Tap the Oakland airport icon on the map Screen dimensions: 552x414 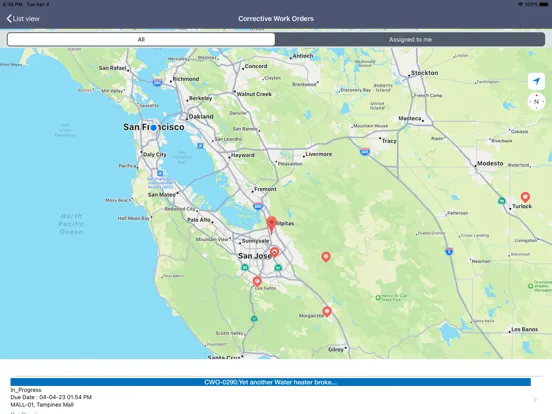pyautogui.click(x=200, y=146)
